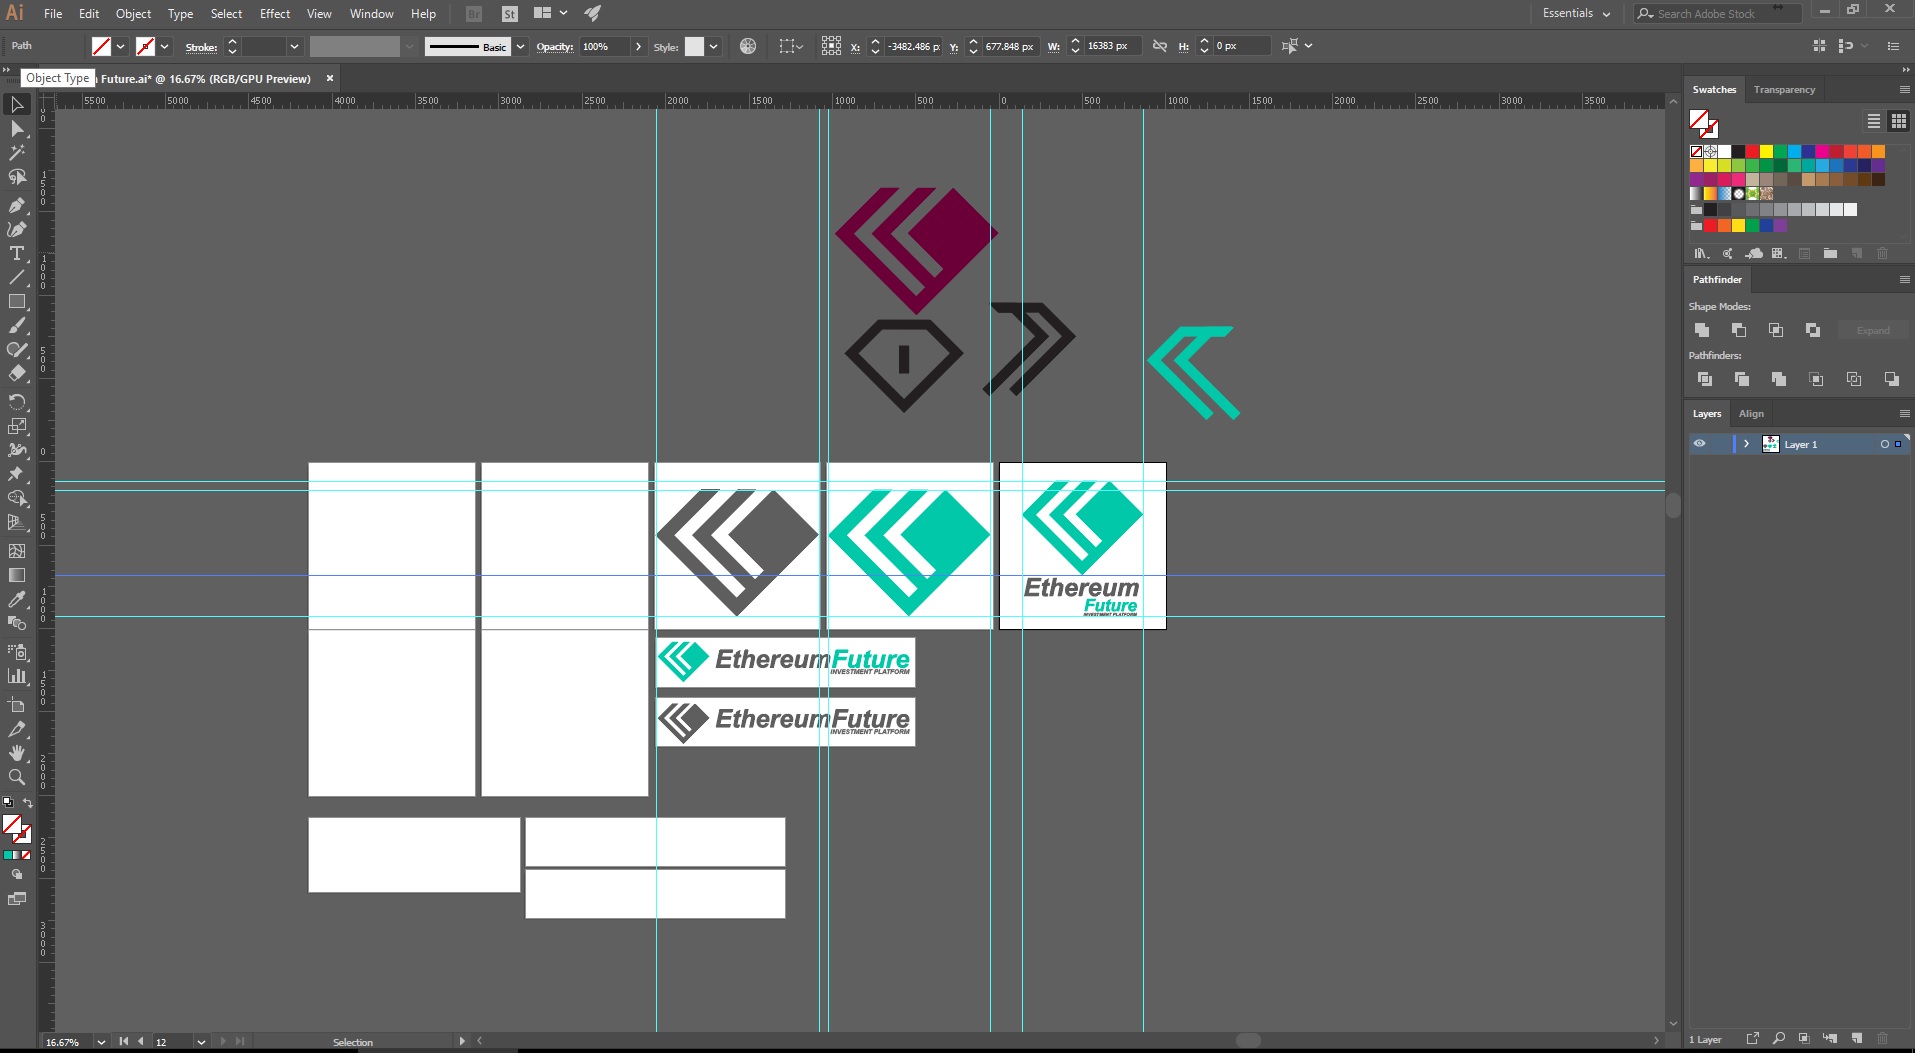Click Unite shape mode in Pathfinder
1915x1053 pixels.
pyautogui.click(x=1702, y=330)
